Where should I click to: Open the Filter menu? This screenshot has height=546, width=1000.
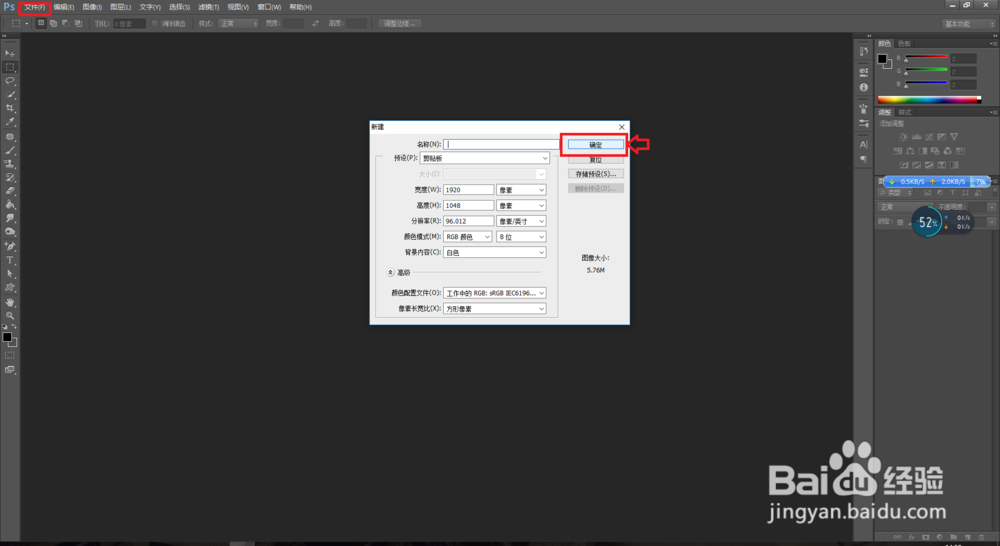tap(209, 7)
